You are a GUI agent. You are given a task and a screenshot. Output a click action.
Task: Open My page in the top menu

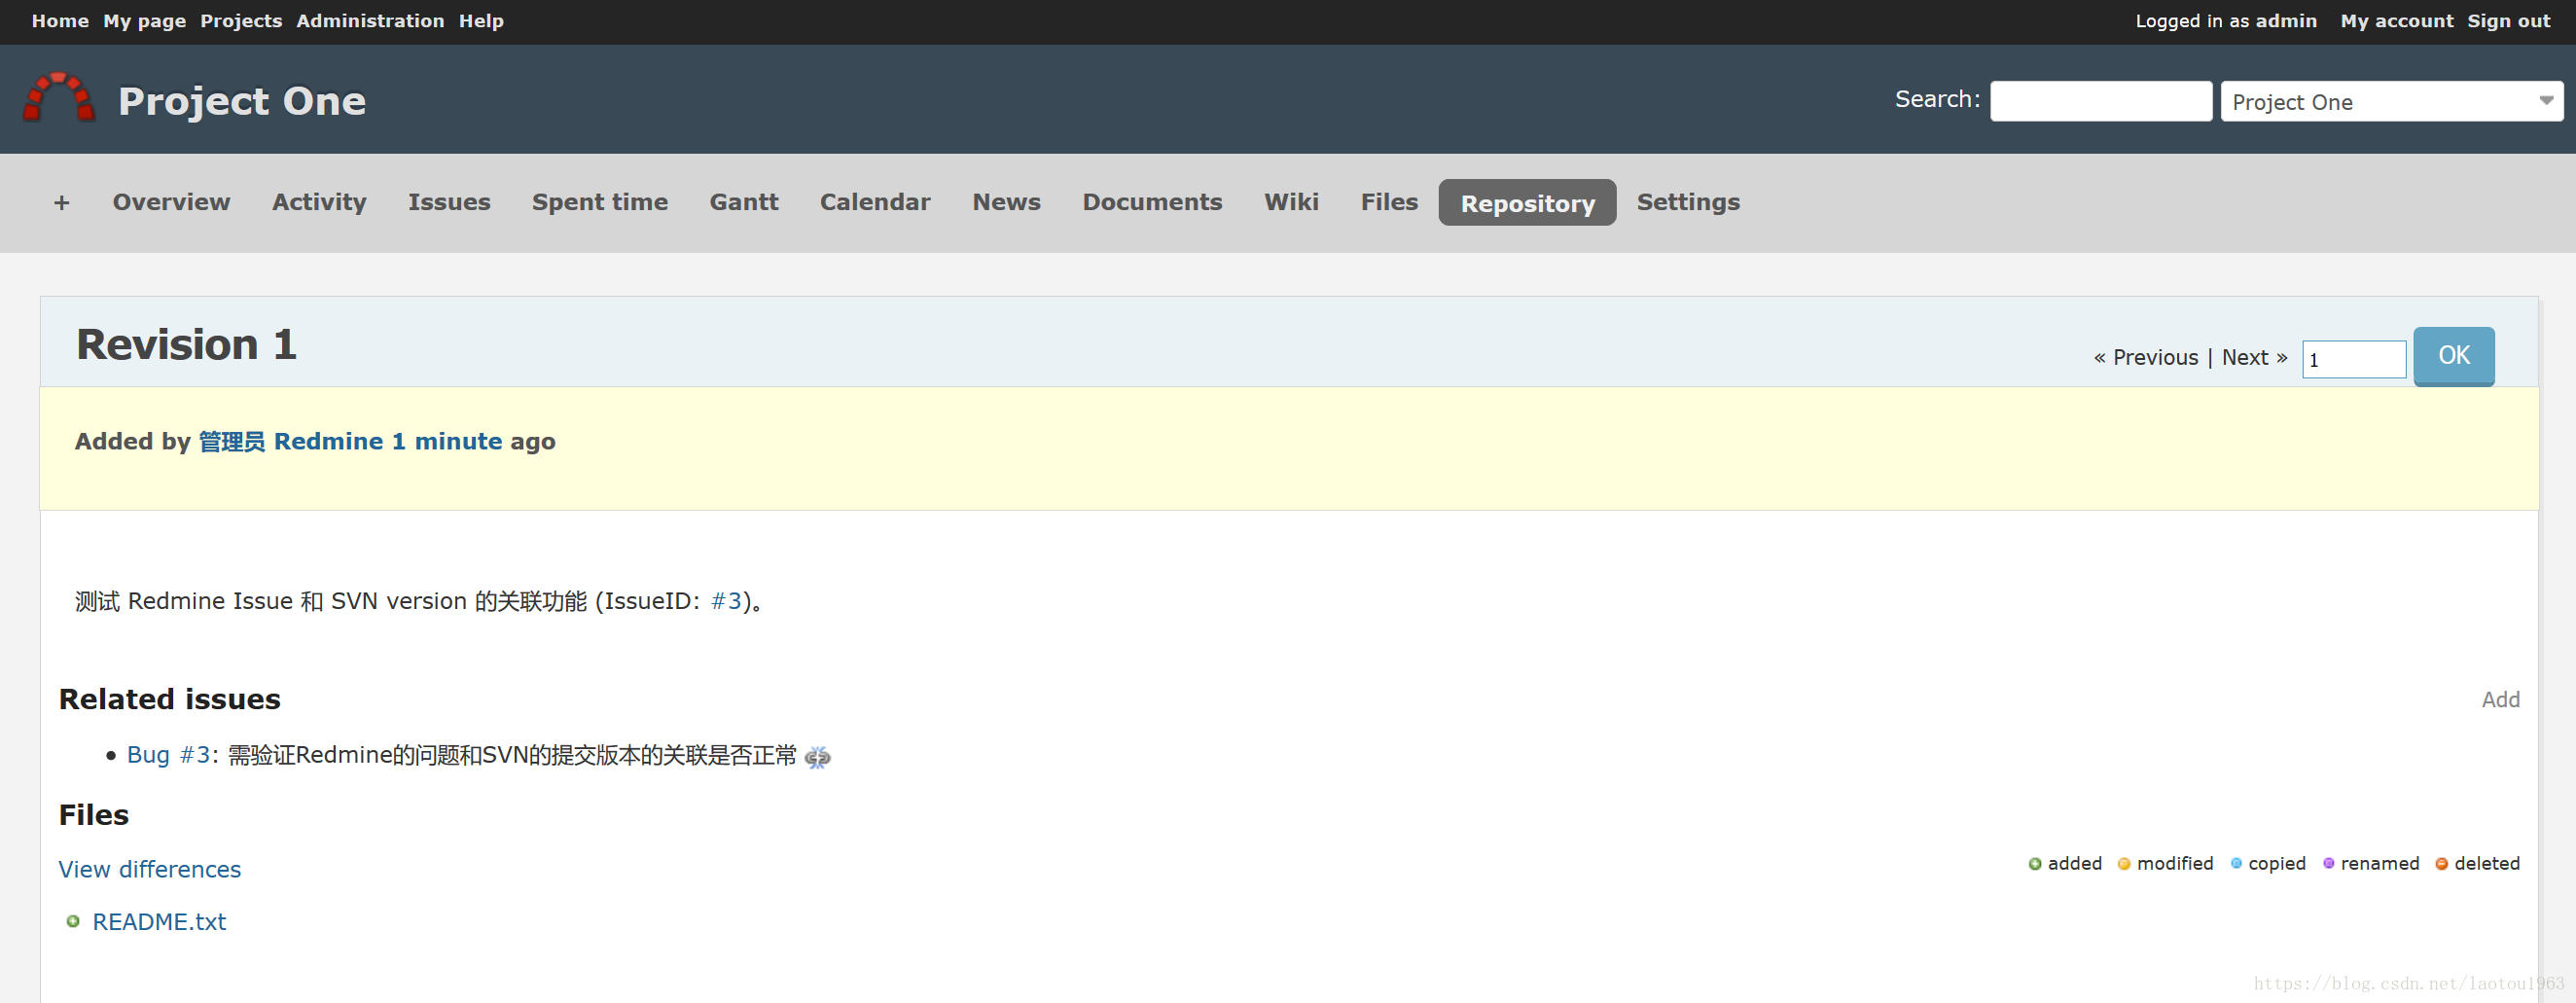tap(144, 21)
